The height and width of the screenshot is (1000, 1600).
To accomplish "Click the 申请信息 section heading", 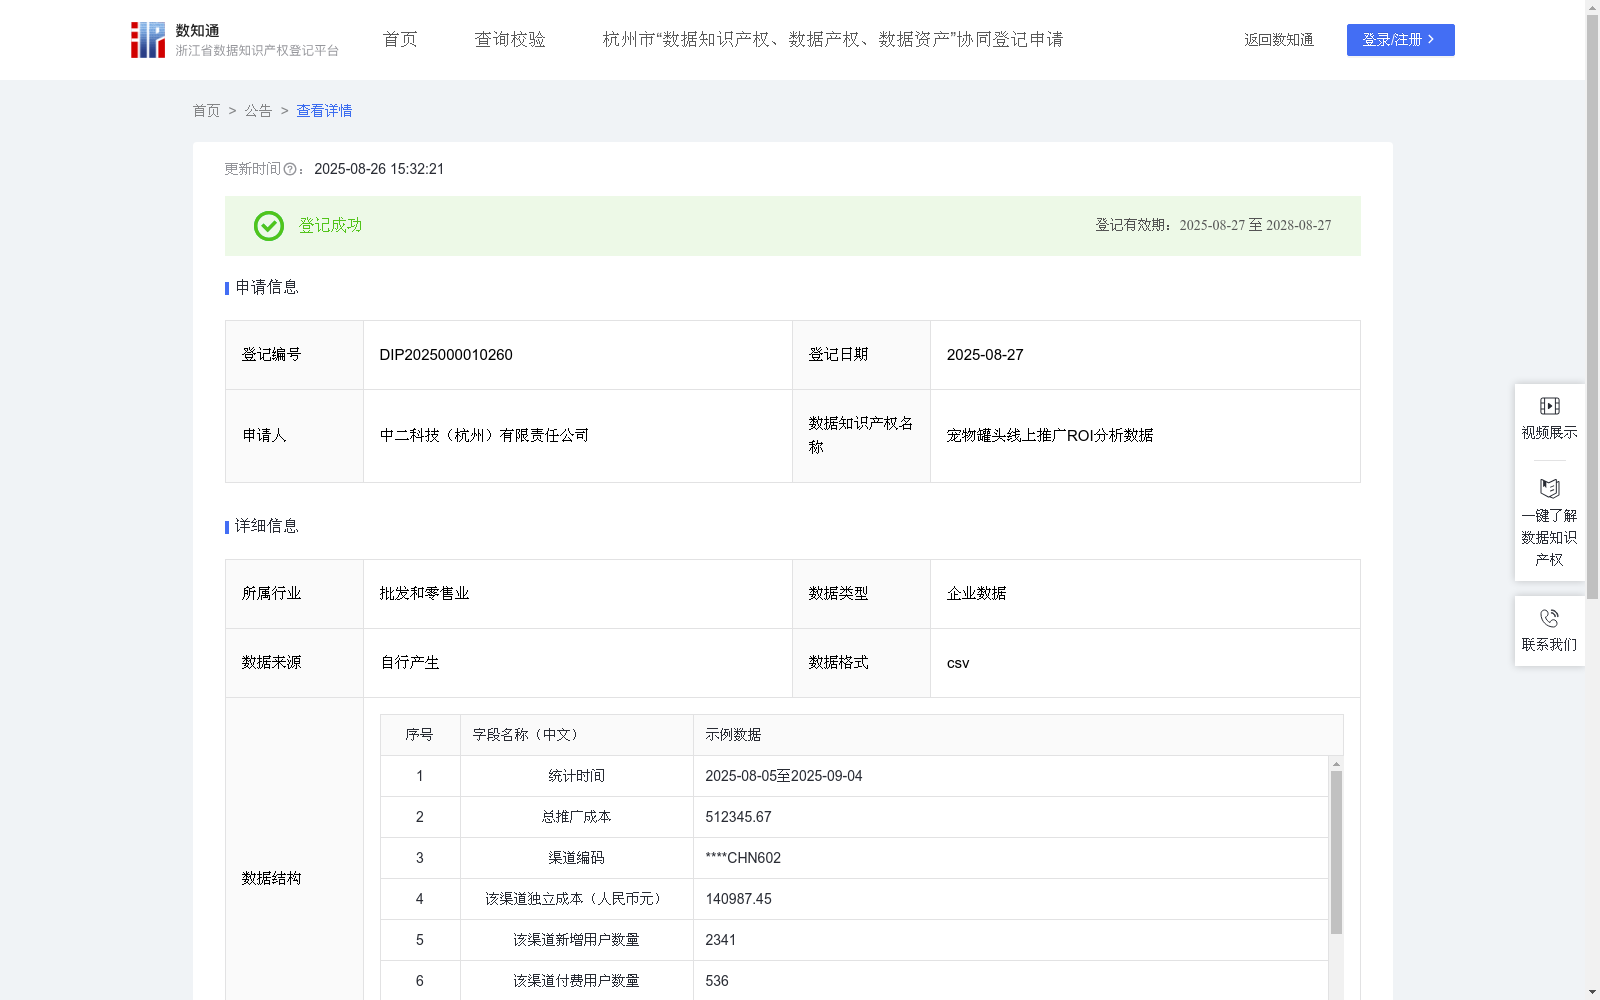I will click(x=267, y=288).
